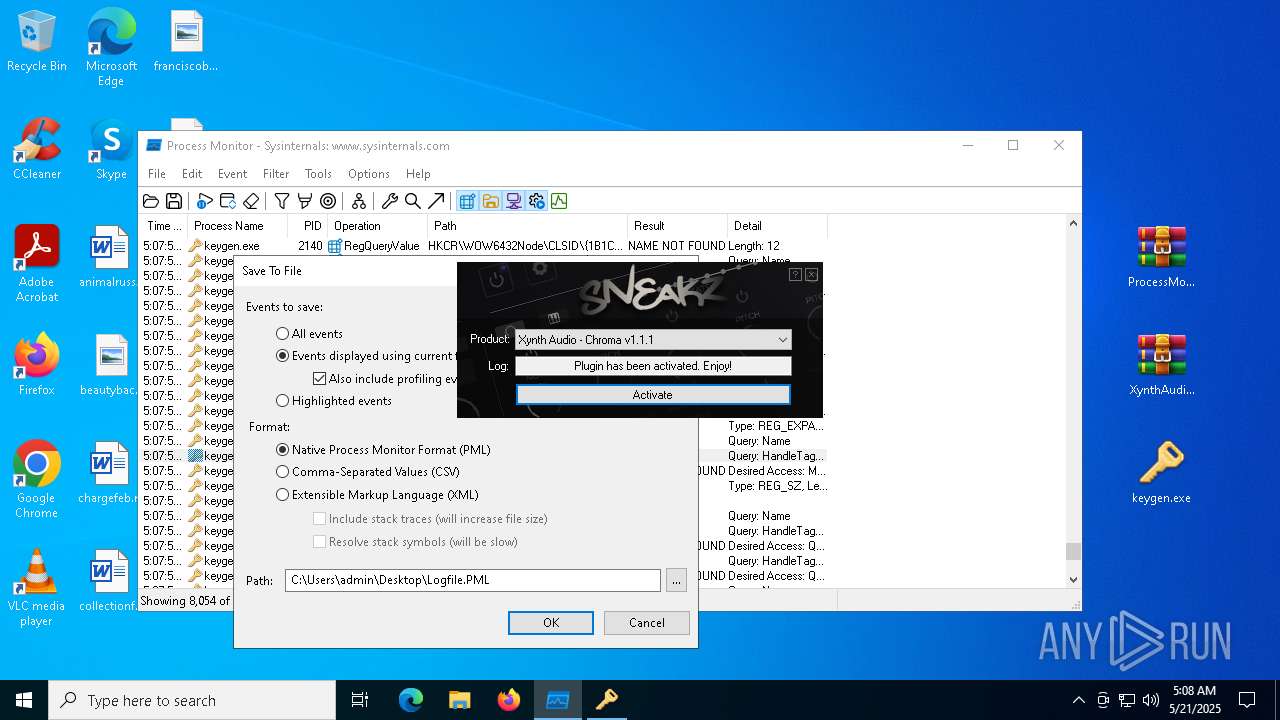Click Microsoft Edge taskbar icon
This screenshot has width=1280, height=720.
(x=411, y=700)
